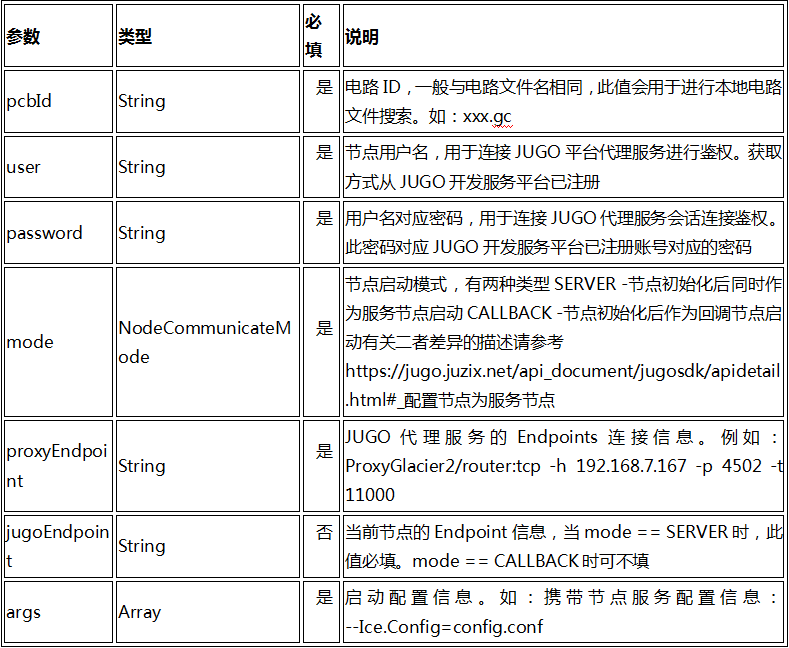Viewport: 789px width, 648px height.
Task: Click the 否 value for jugoEndpoint
Action: point(325,532)
